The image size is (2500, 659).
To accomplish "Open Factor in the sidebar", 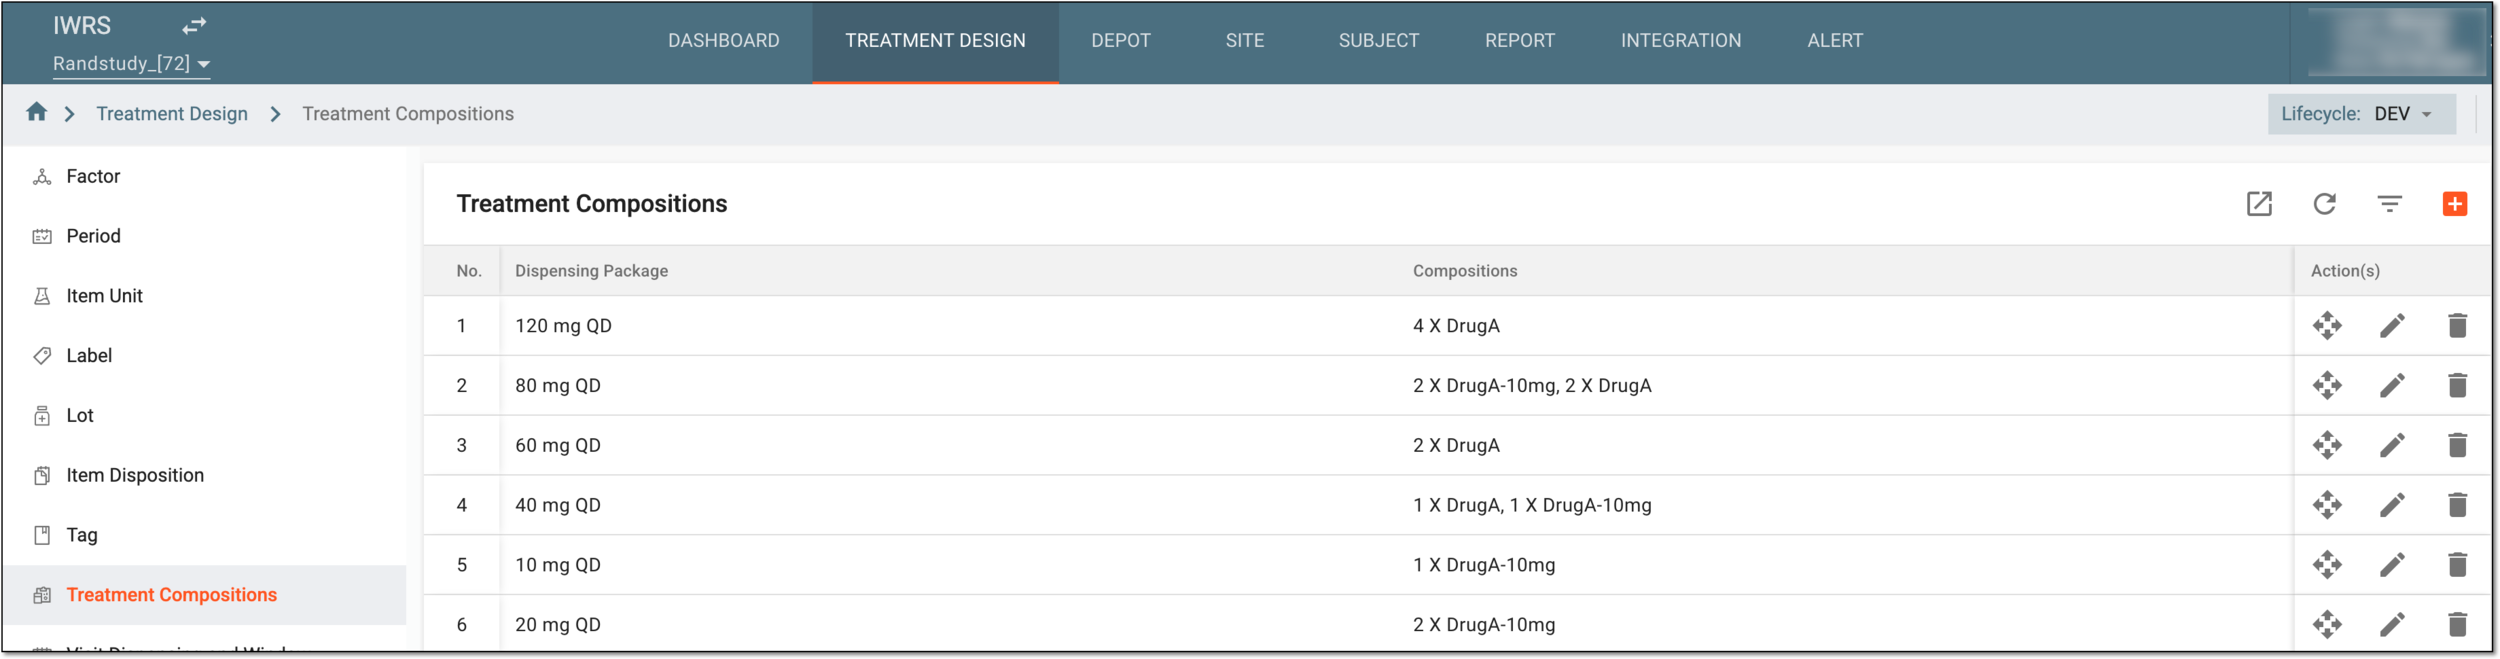I will coord(204,177).
